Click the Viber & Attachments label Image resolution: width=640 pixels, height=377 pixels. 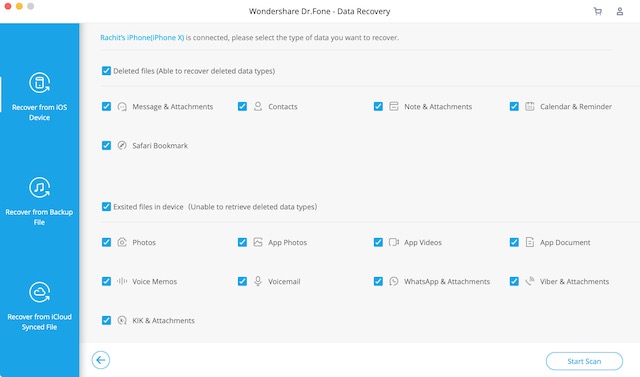tap(574, 282)
